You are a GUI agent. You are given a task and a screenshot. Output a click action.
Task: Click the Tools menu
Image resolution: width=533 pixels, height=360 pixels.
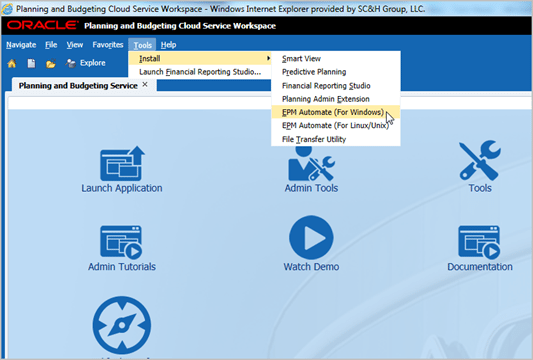pyautogui.click(x=142, y=45)
